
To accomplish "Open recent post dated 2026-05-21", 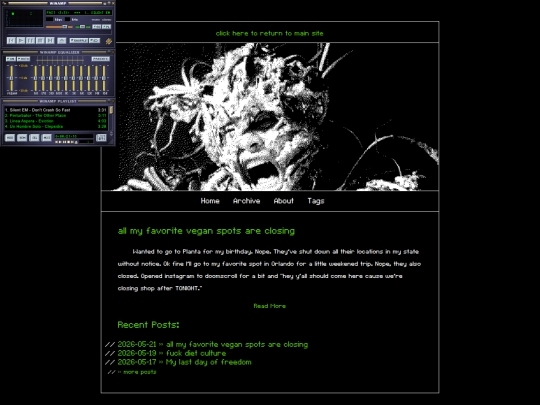I will [213, 344].
